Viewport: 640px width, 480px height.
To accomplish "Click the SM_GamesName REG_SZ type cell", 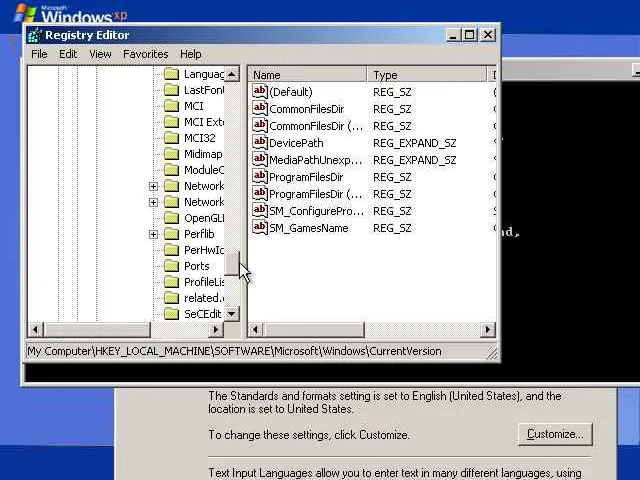I will pos(392,228).
